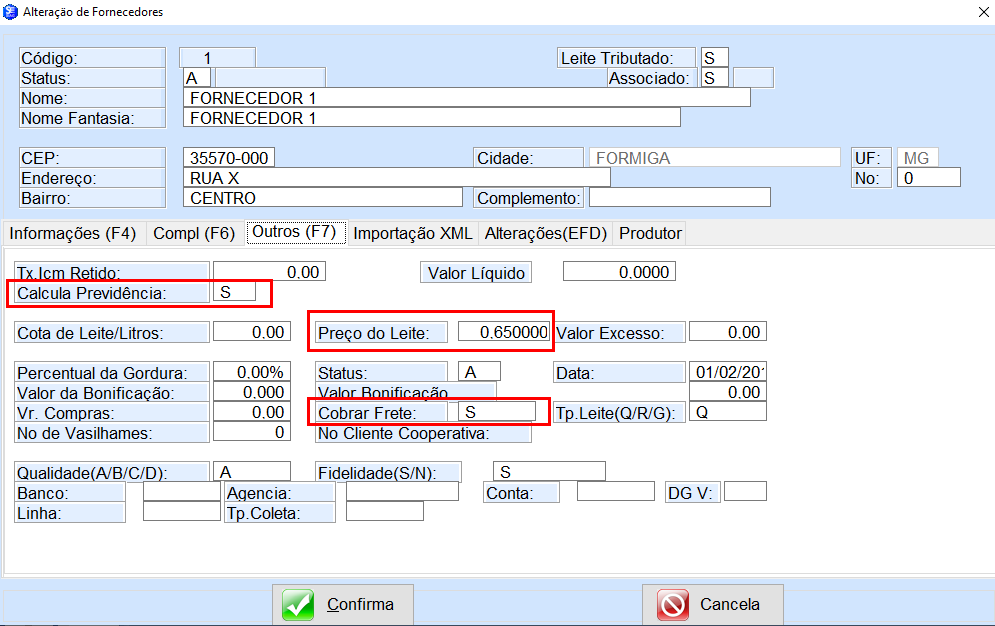Close the Alteração de Fornecedores window
Viewport: 995px width, 626px height.
pyautogui.click(x=982, y=12)
